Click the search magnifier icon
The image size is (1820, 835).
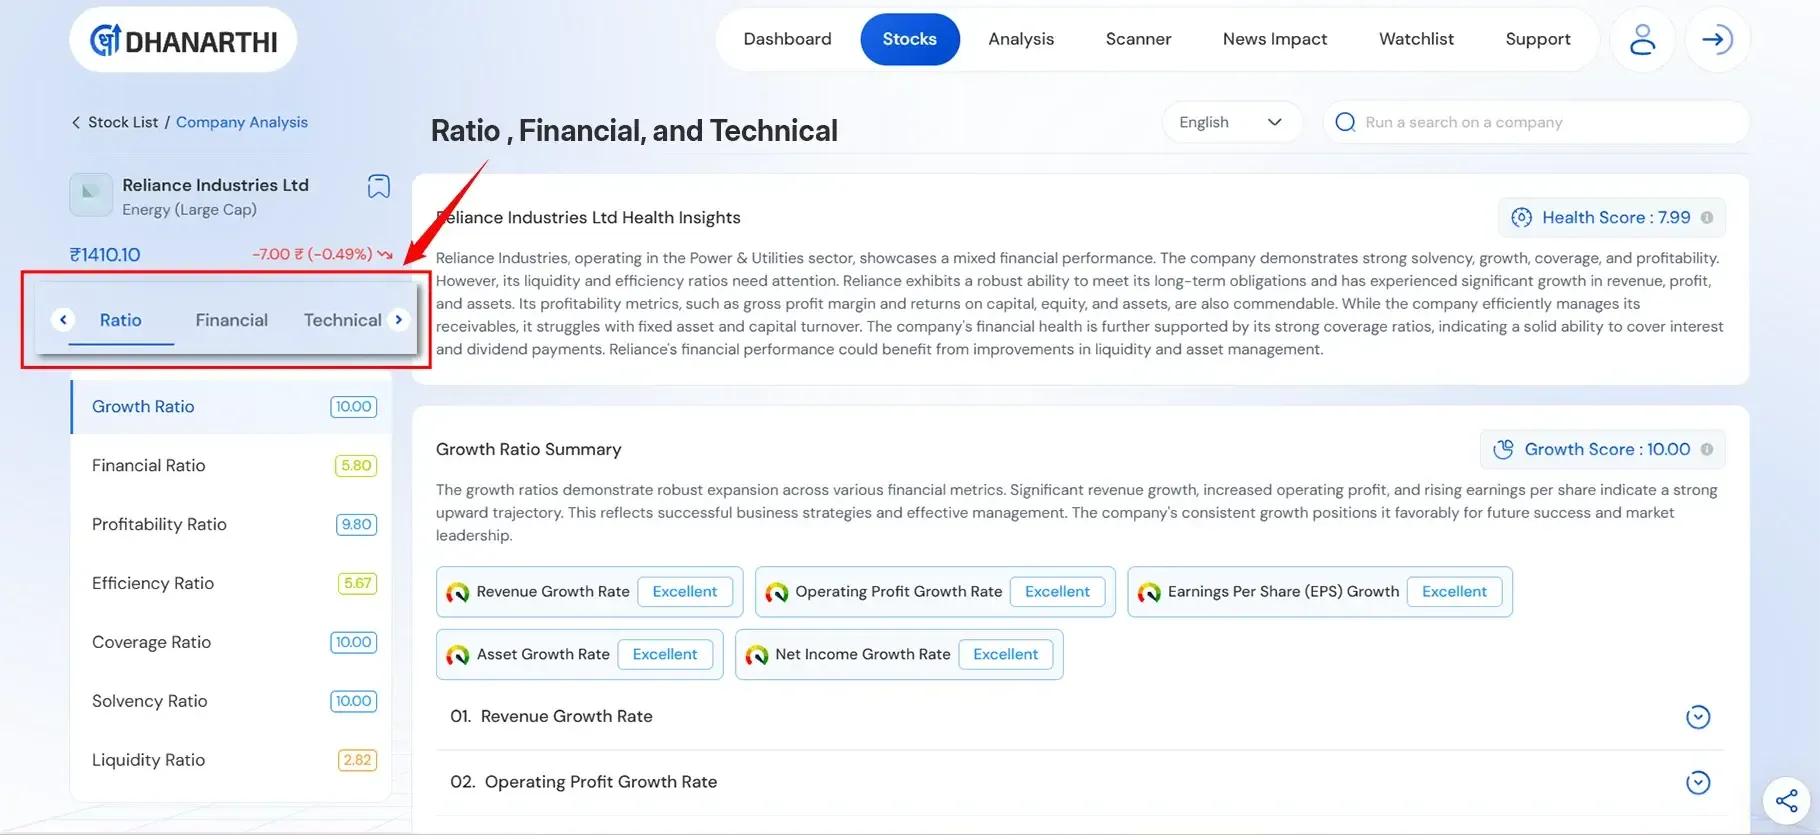click(1345, 122)
